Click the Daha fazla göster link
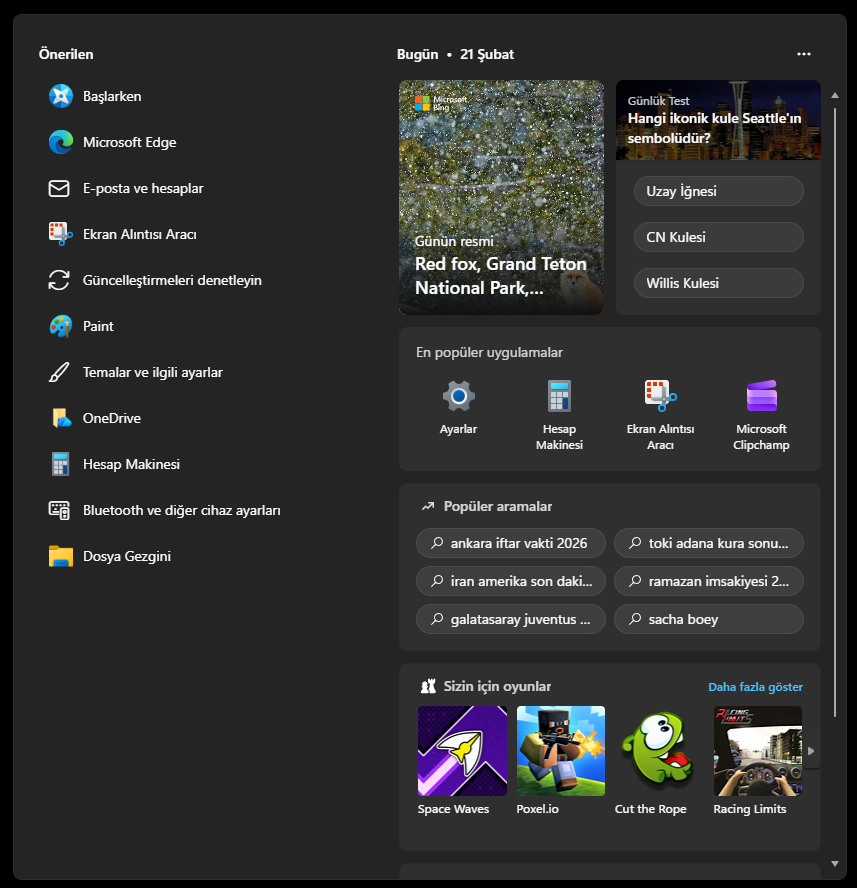 tap(756, 687)
